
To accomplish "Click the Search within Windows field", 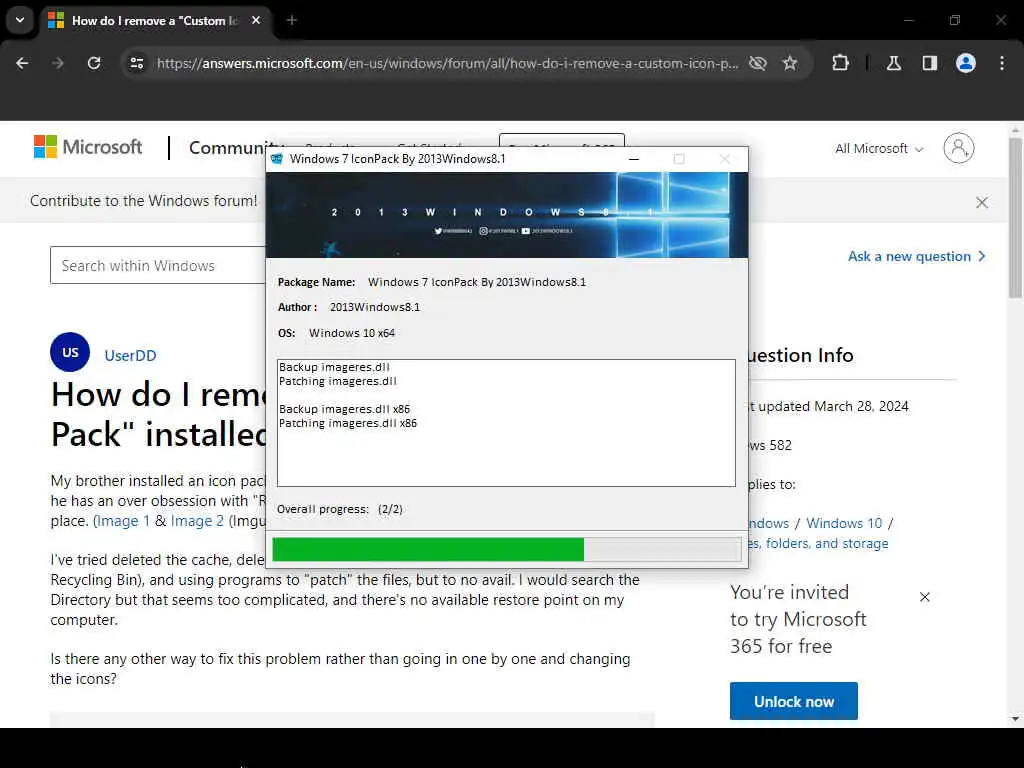I will tap(158, 265).
